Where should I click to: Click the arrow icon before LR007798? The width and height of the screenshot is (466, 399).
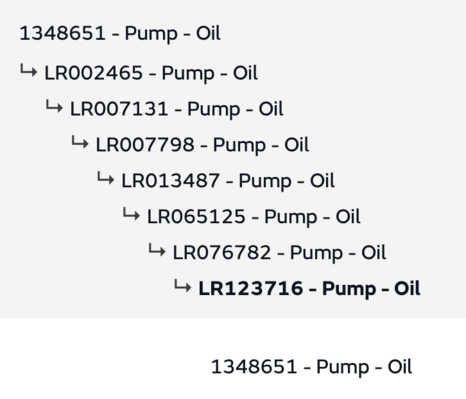[x=80, y=142]
